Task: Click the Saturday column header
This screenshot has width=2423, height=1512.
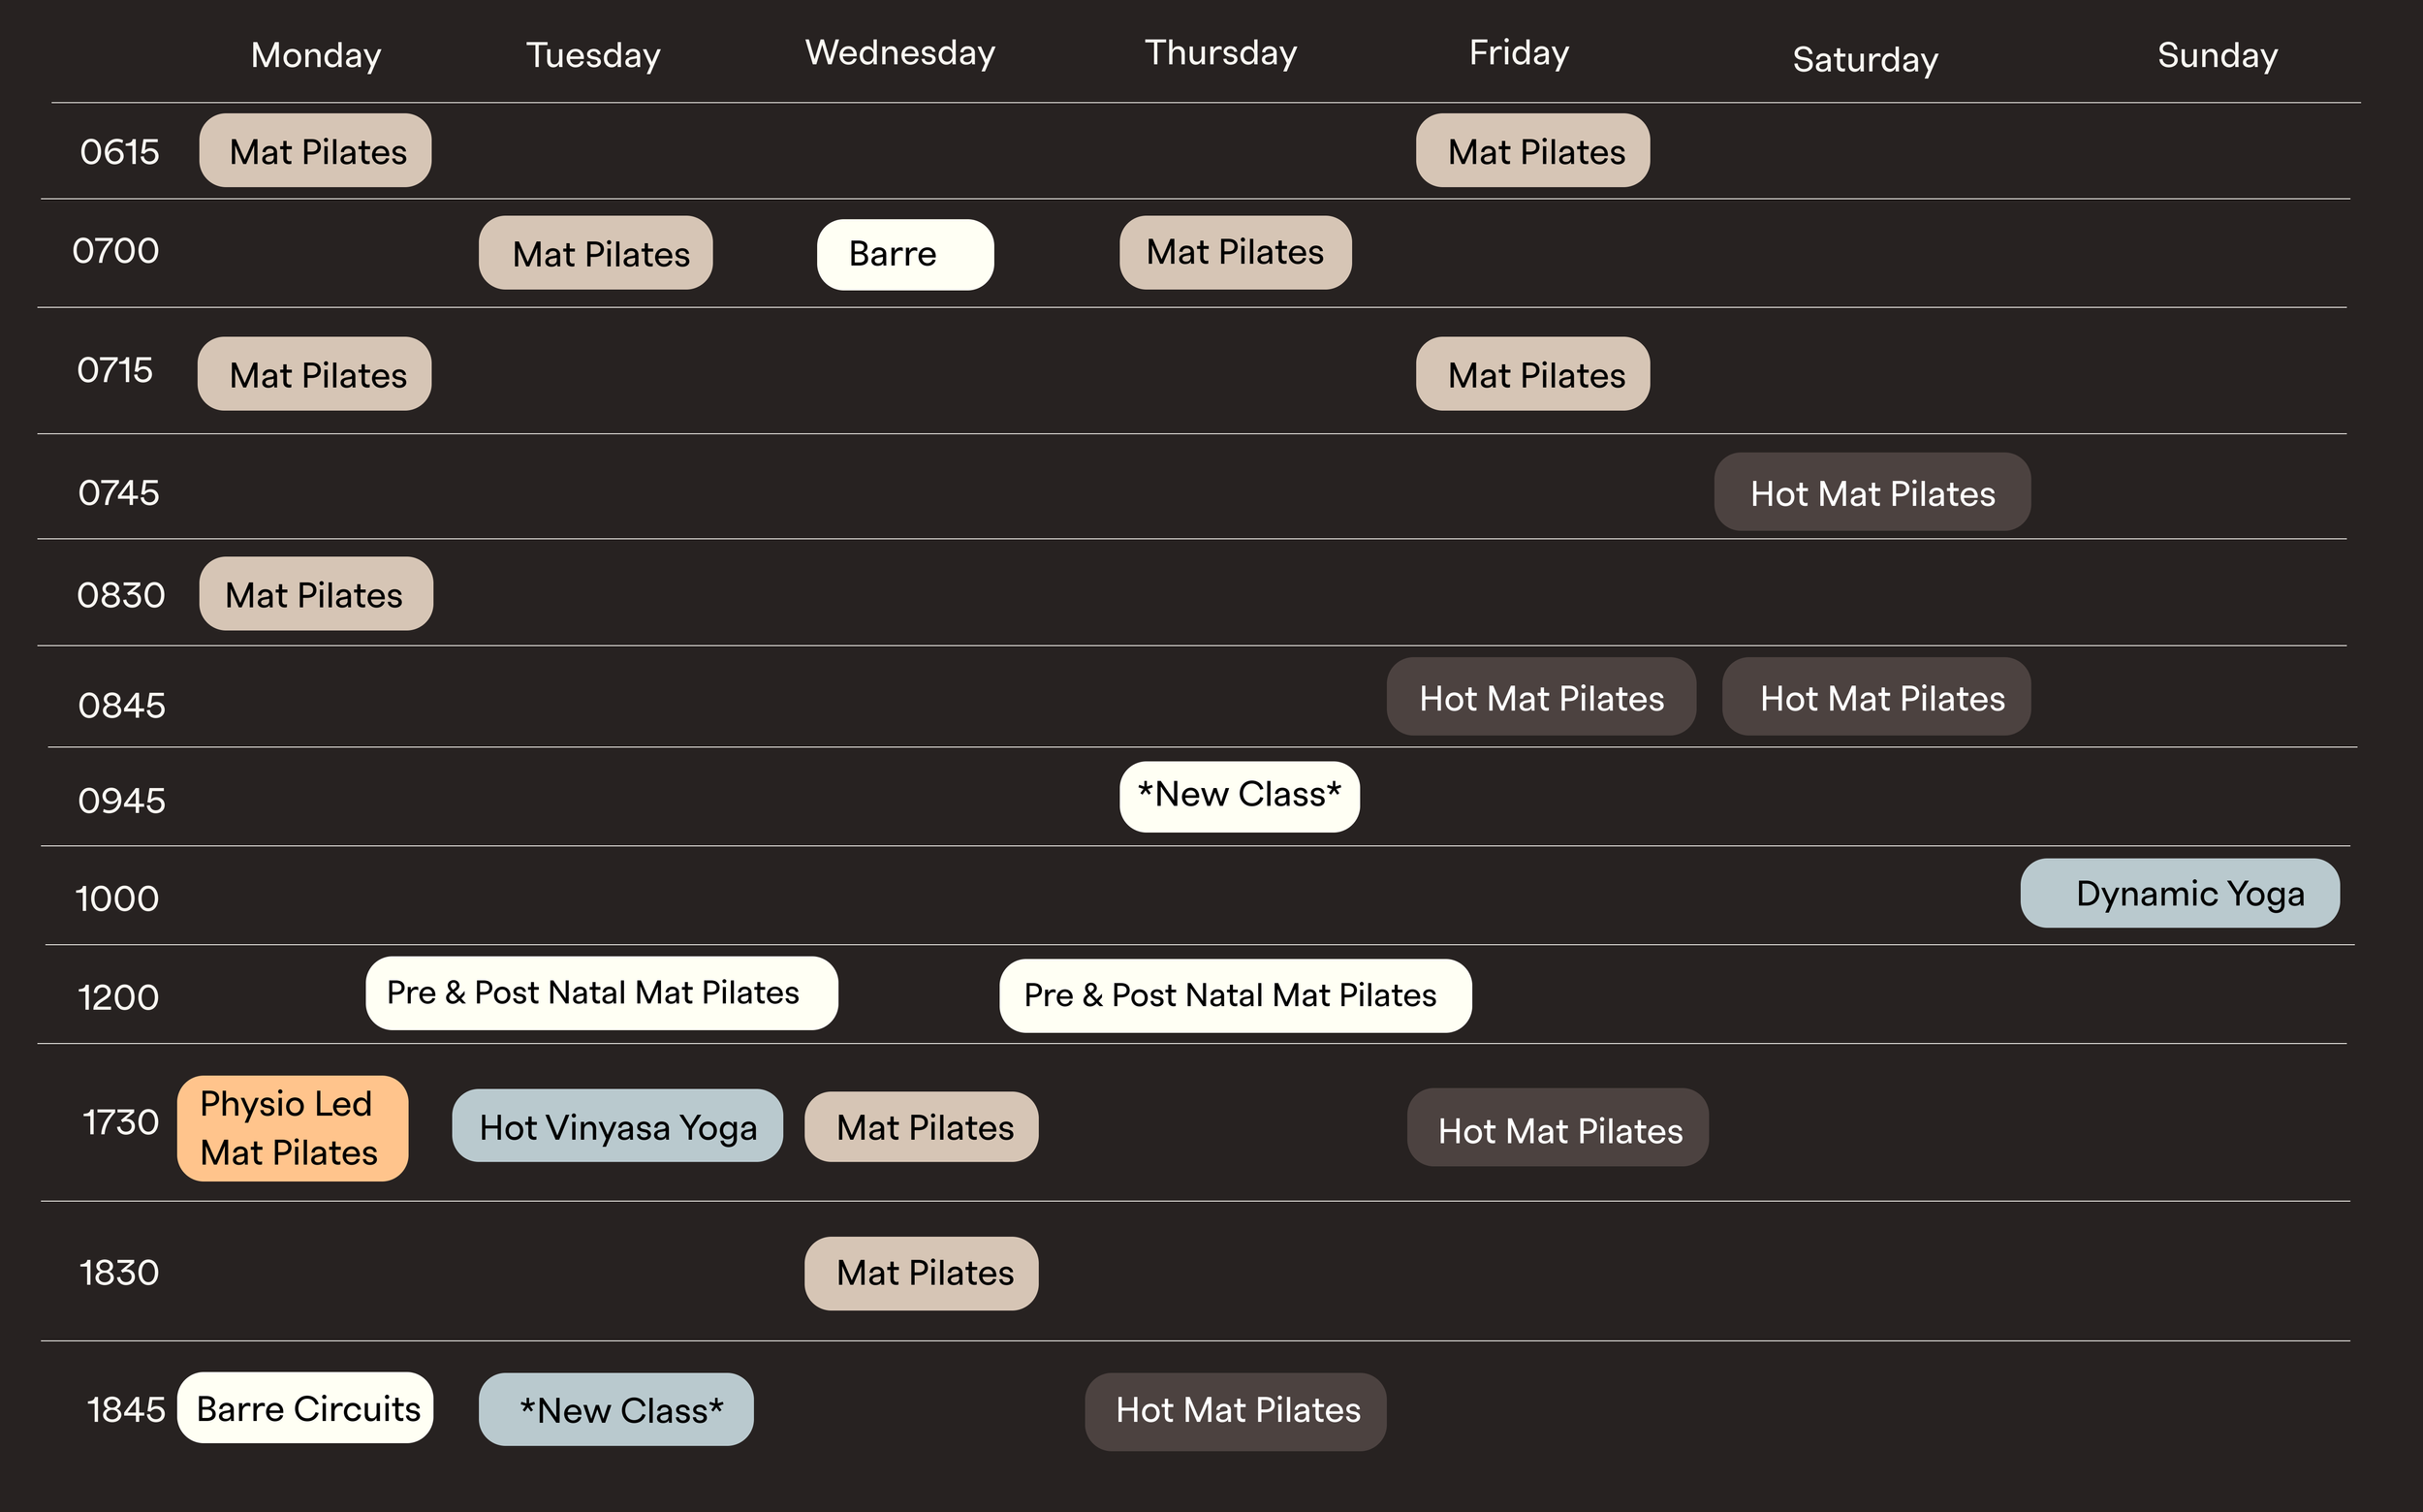Action: [x=1865, y=59]
